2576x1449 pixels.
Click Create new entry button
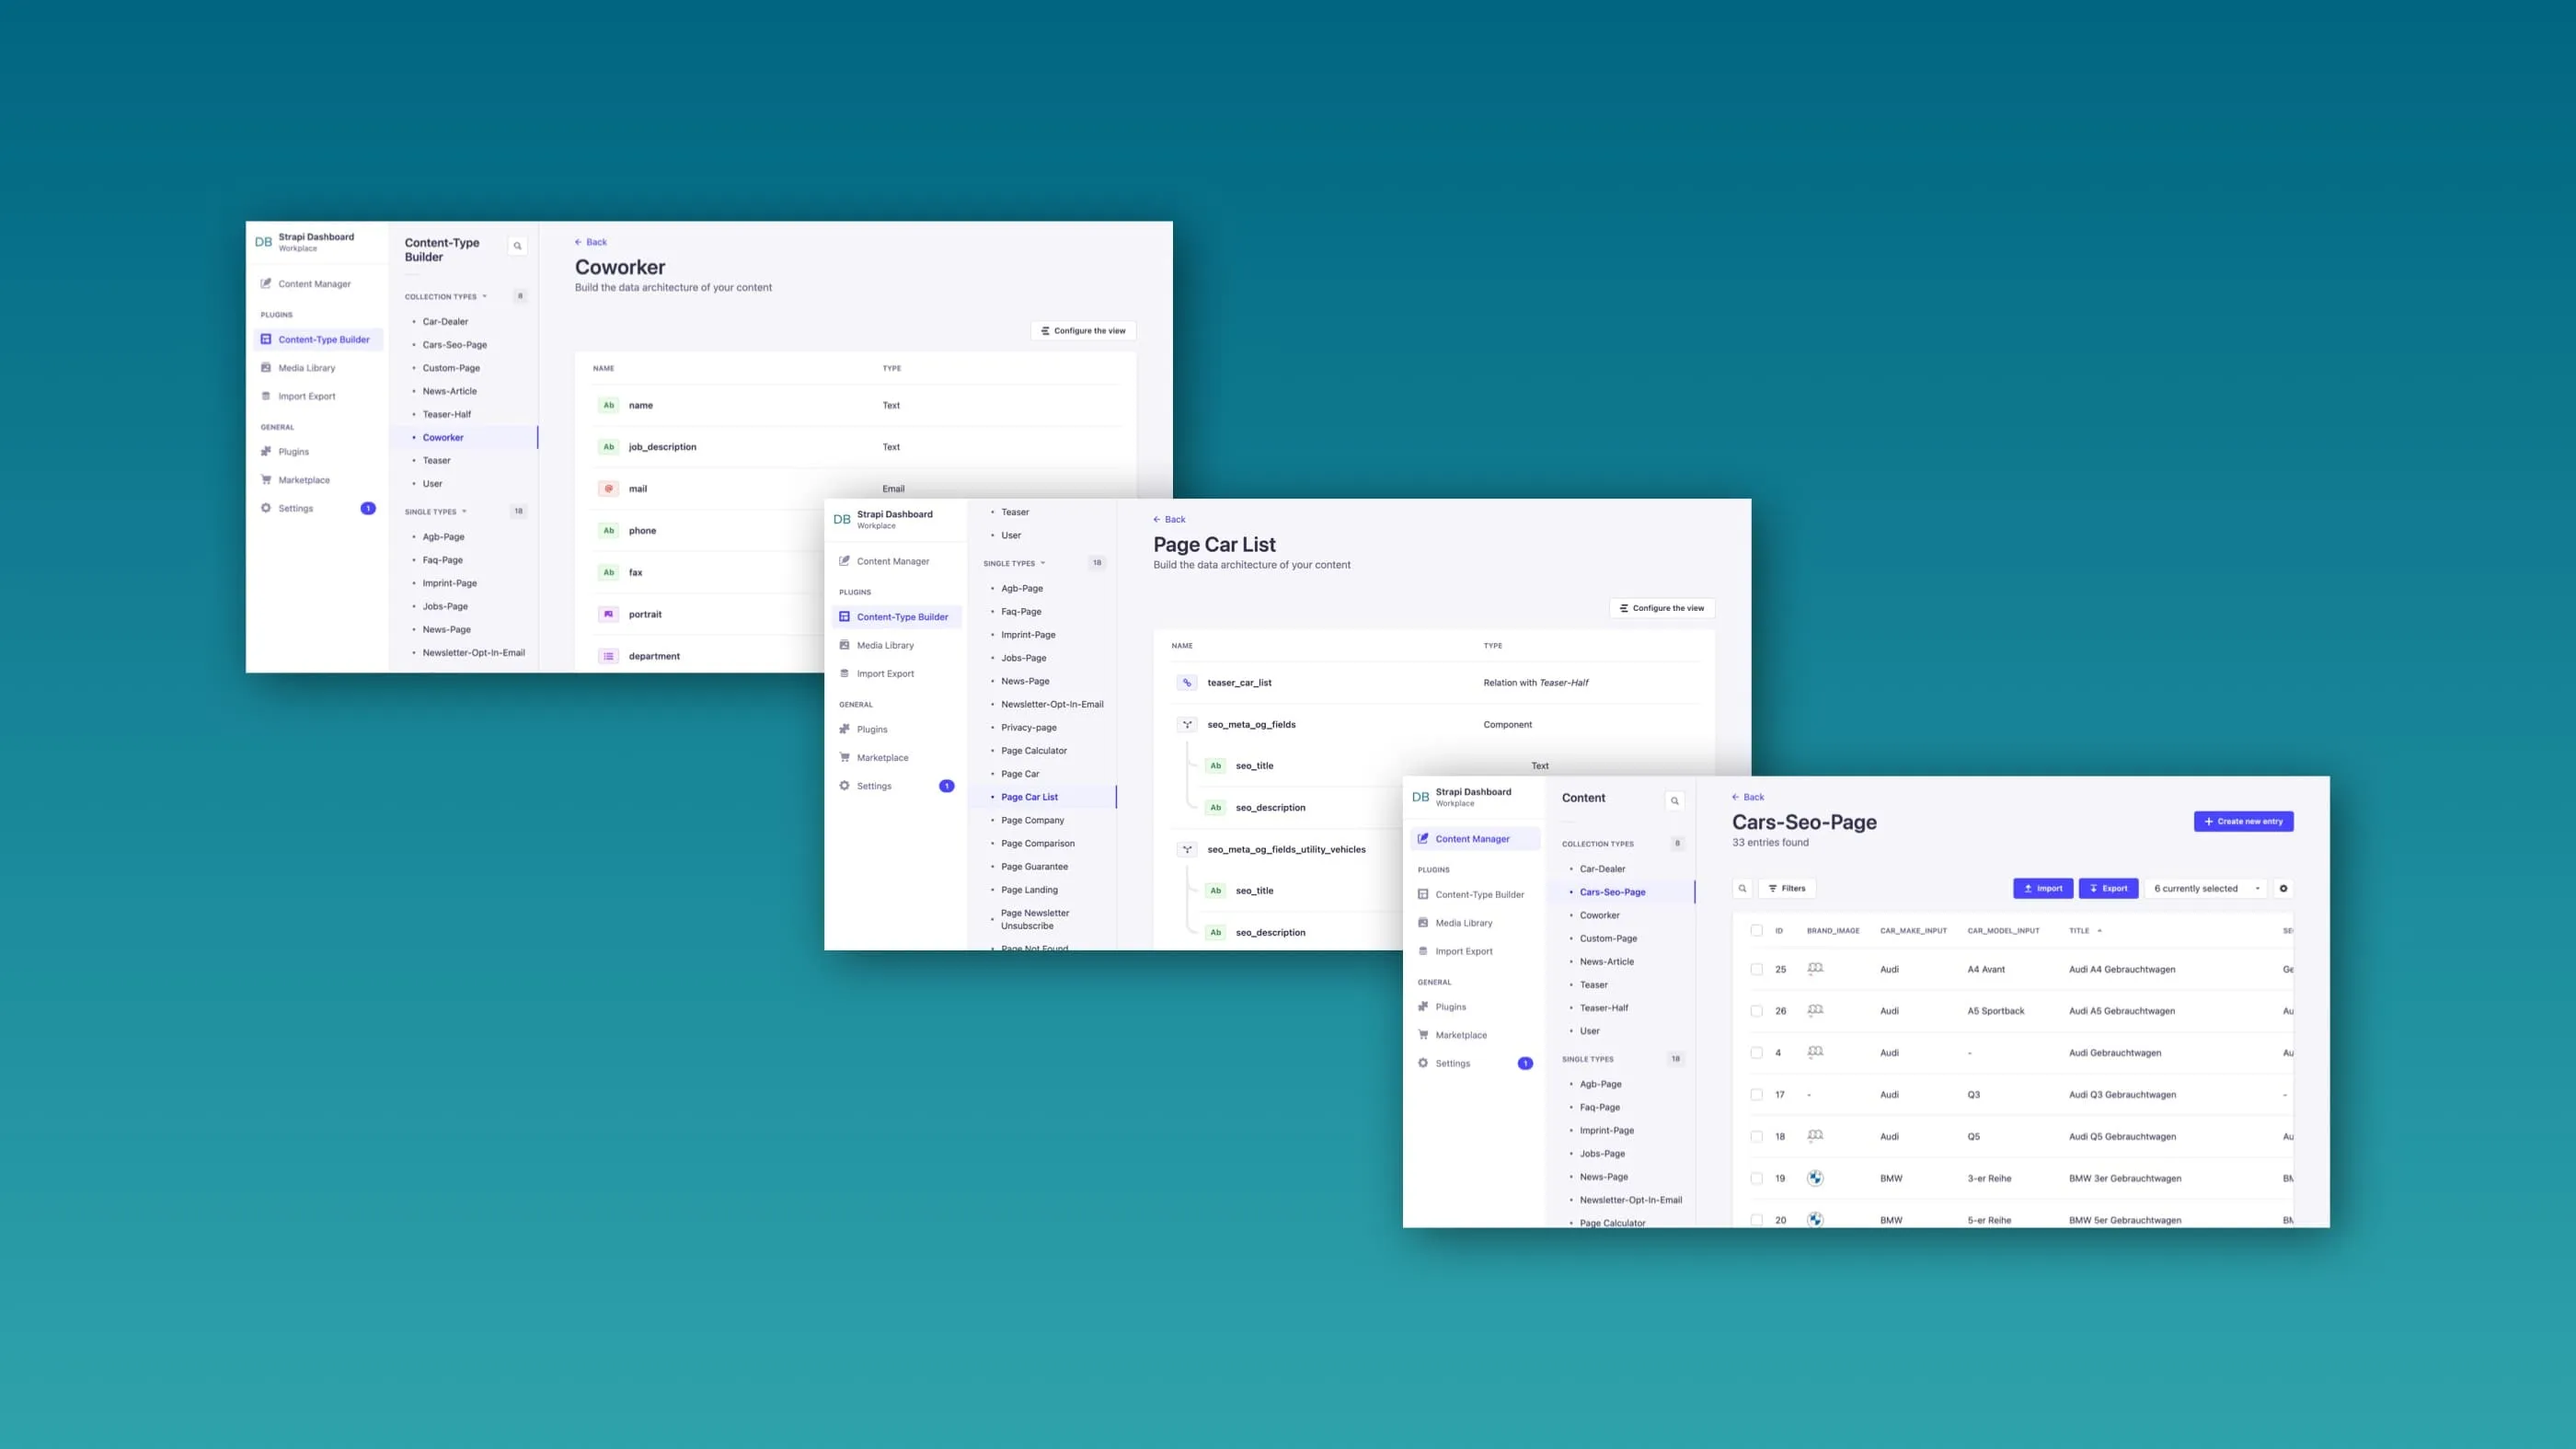[x=2244, y=822]
